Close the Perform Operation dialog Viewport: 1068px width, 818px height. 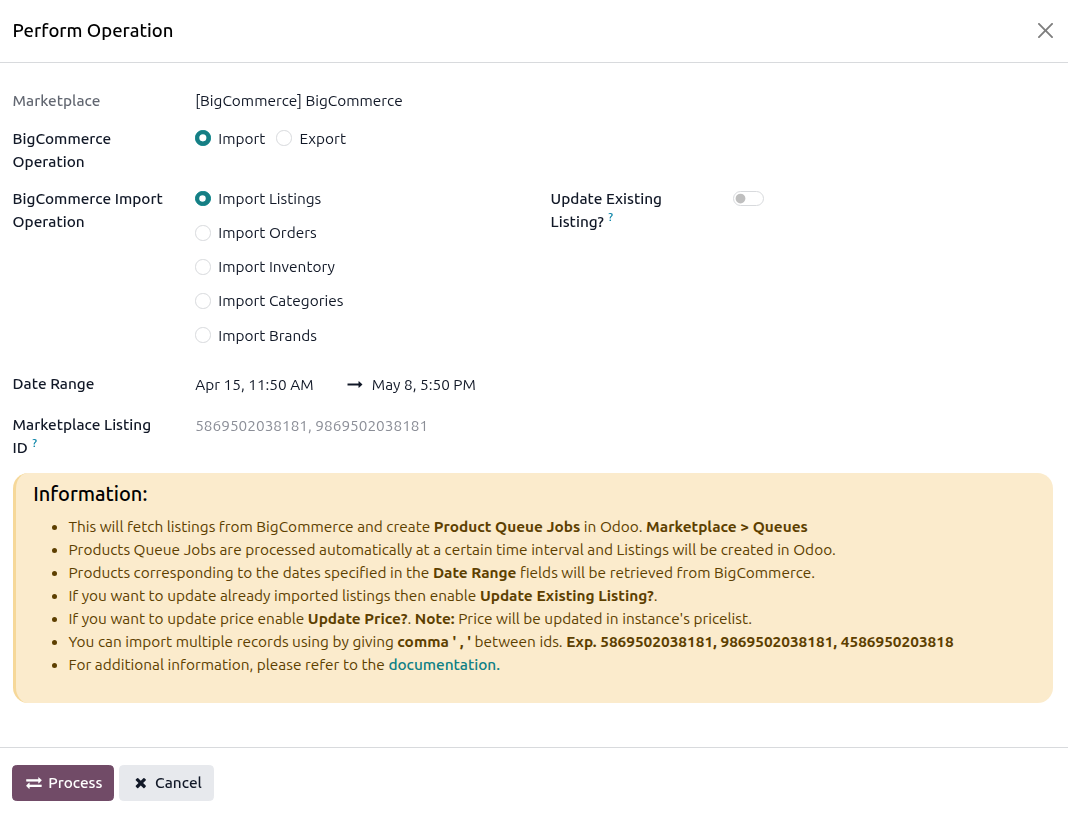[x=1045, y=31]
